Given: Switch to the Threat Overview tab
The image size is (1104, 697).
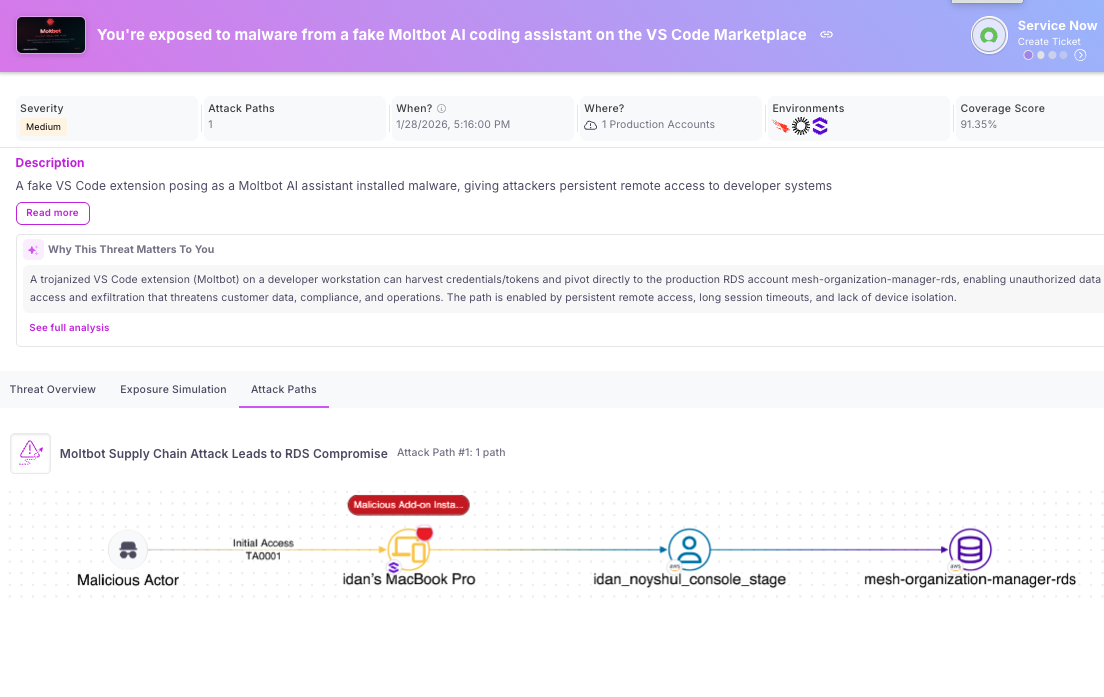Looking at the screenshot, I should [x=53, y=389].
